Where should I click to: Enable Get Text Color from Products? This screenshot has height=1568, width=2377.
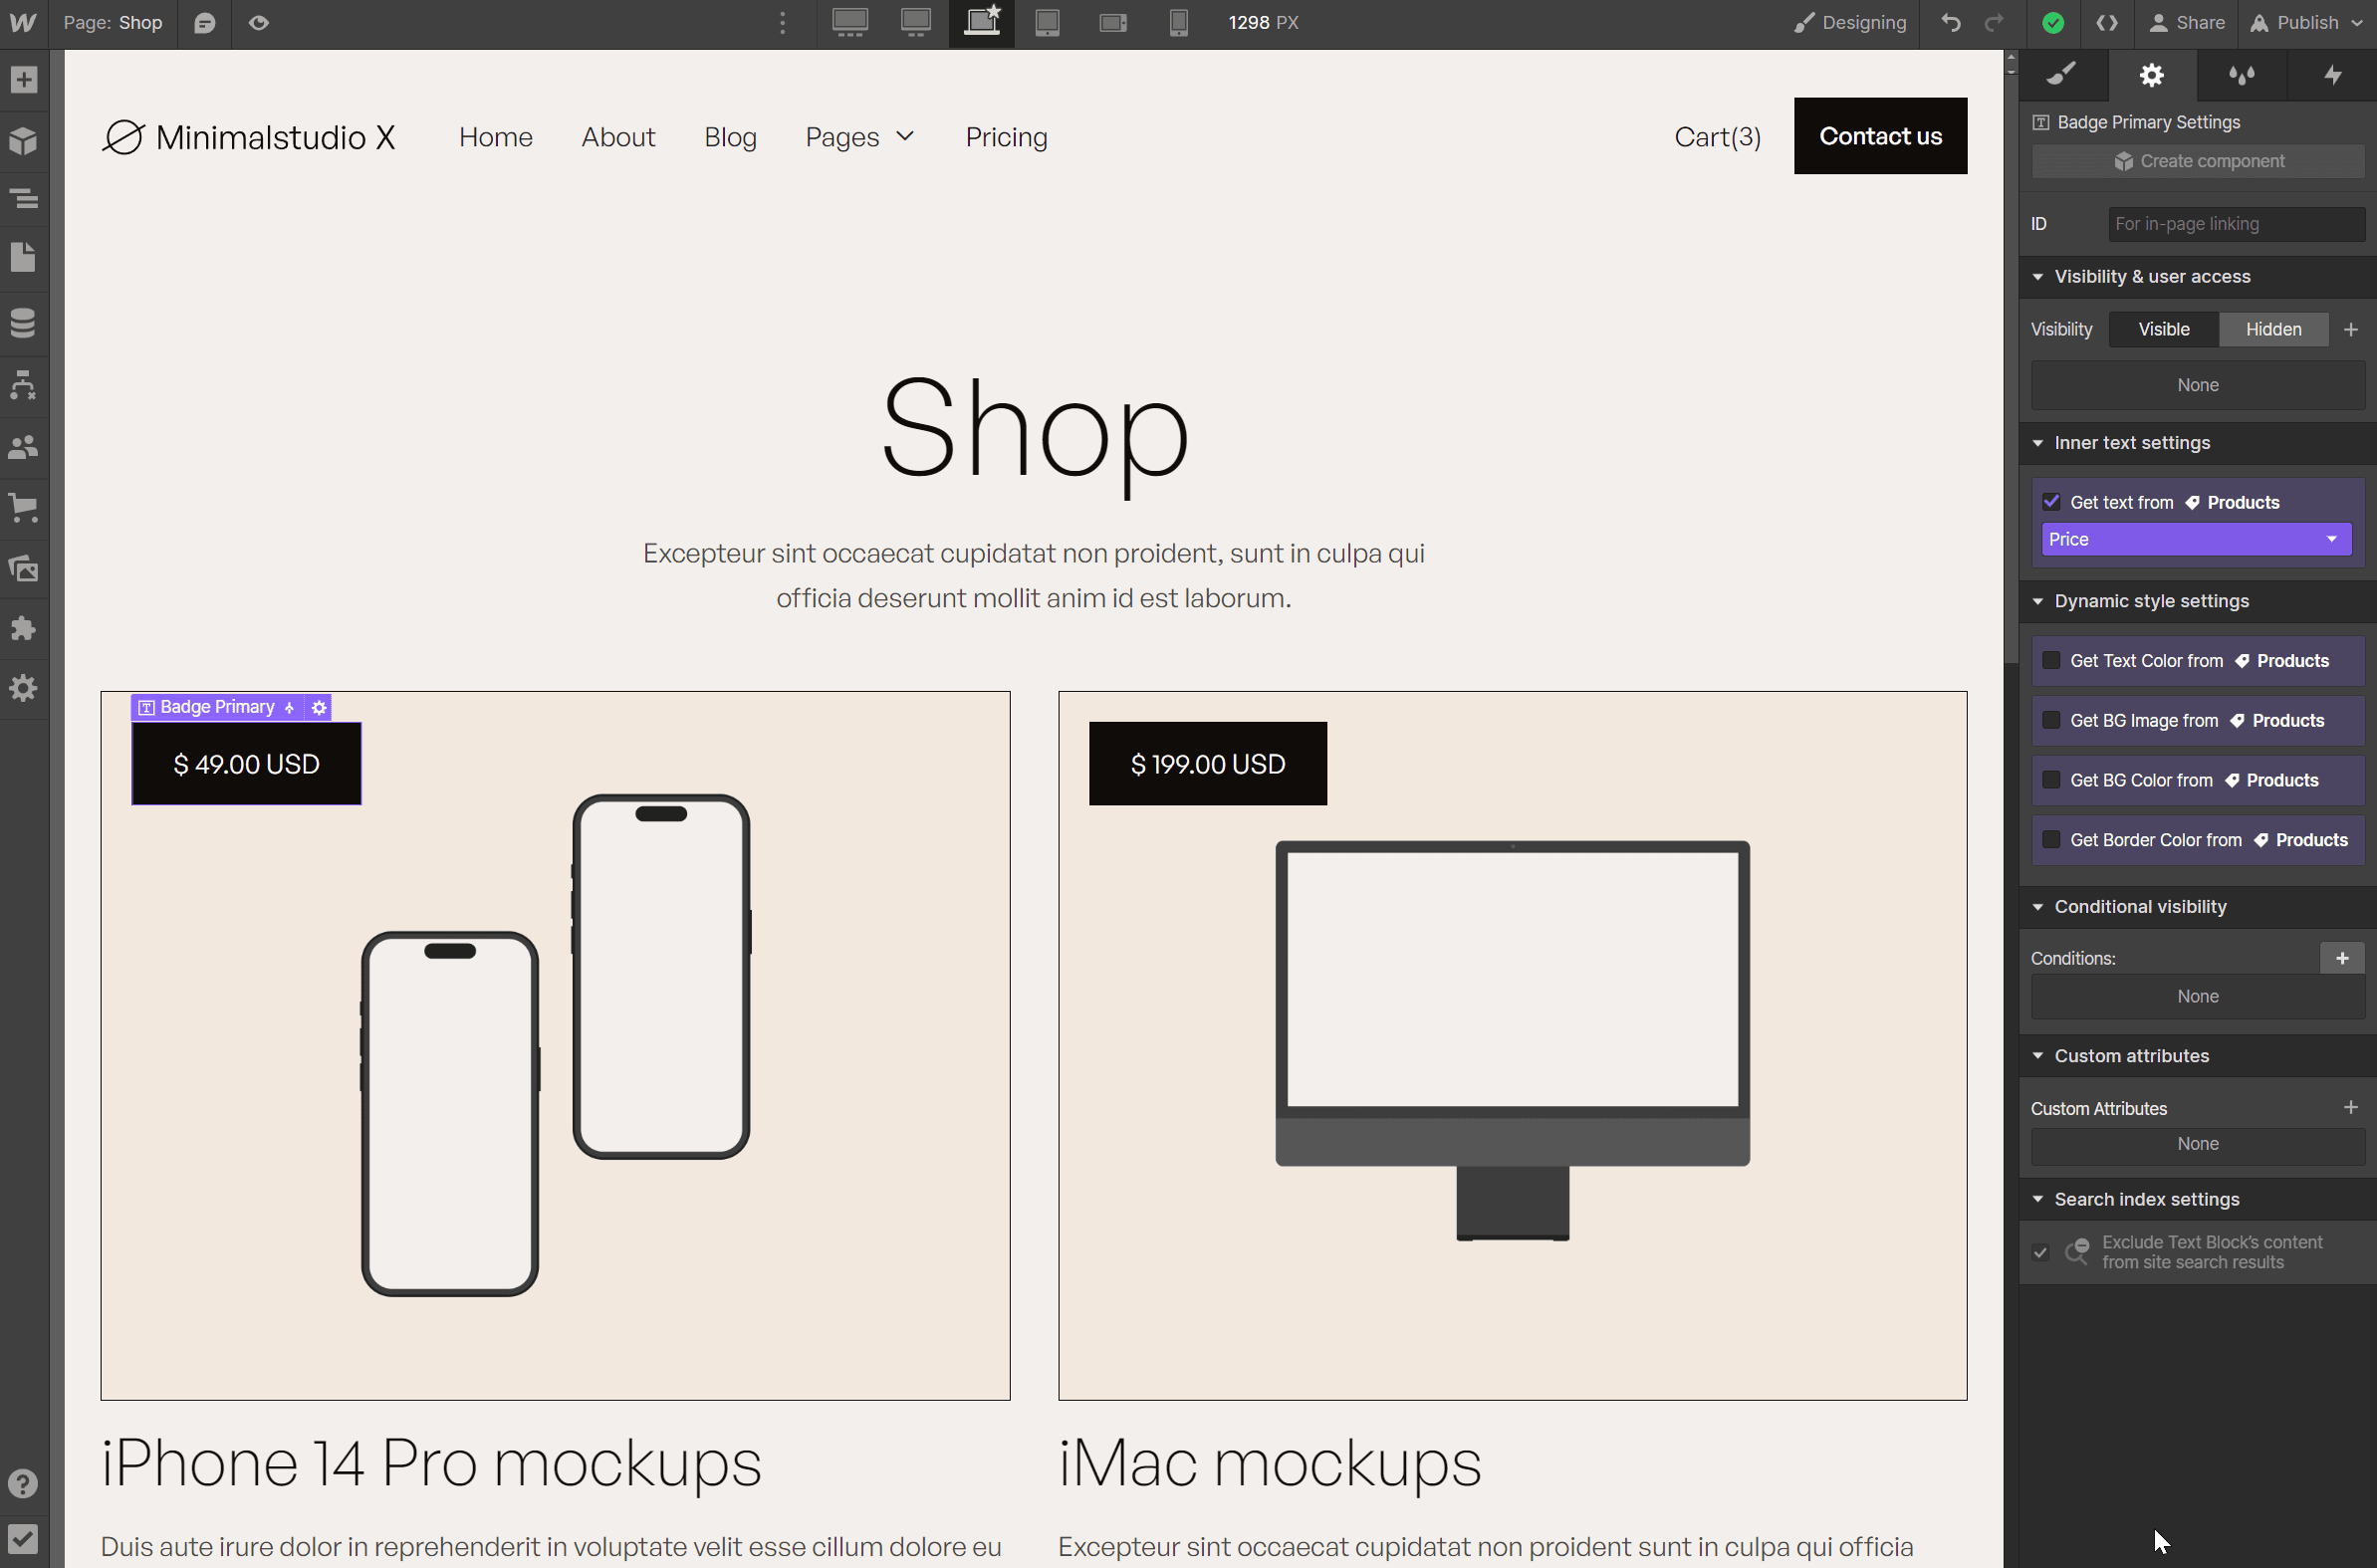pyautogui.click(x=2053, y=660)
